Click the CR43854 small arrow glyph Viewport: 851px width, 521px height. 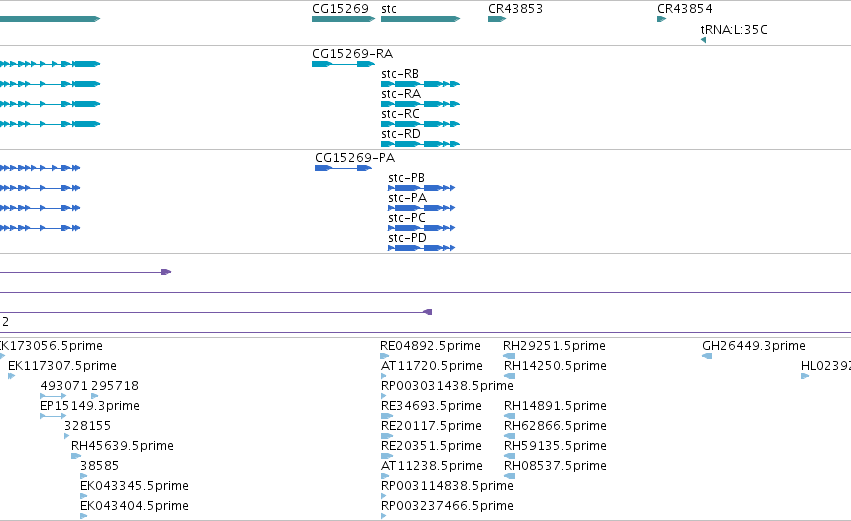coord(662,19)
